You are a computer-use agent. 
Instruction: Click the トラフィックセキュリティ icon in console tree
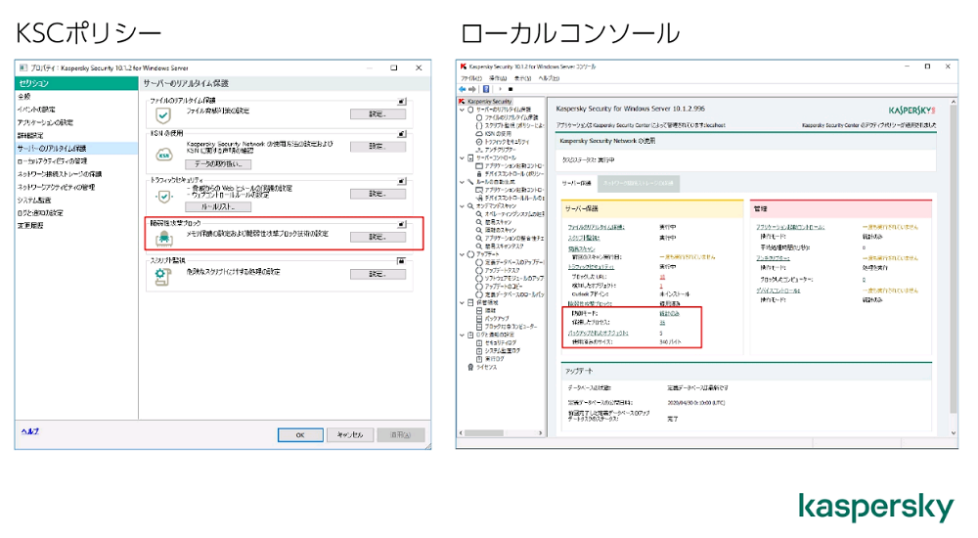[479, 142]
